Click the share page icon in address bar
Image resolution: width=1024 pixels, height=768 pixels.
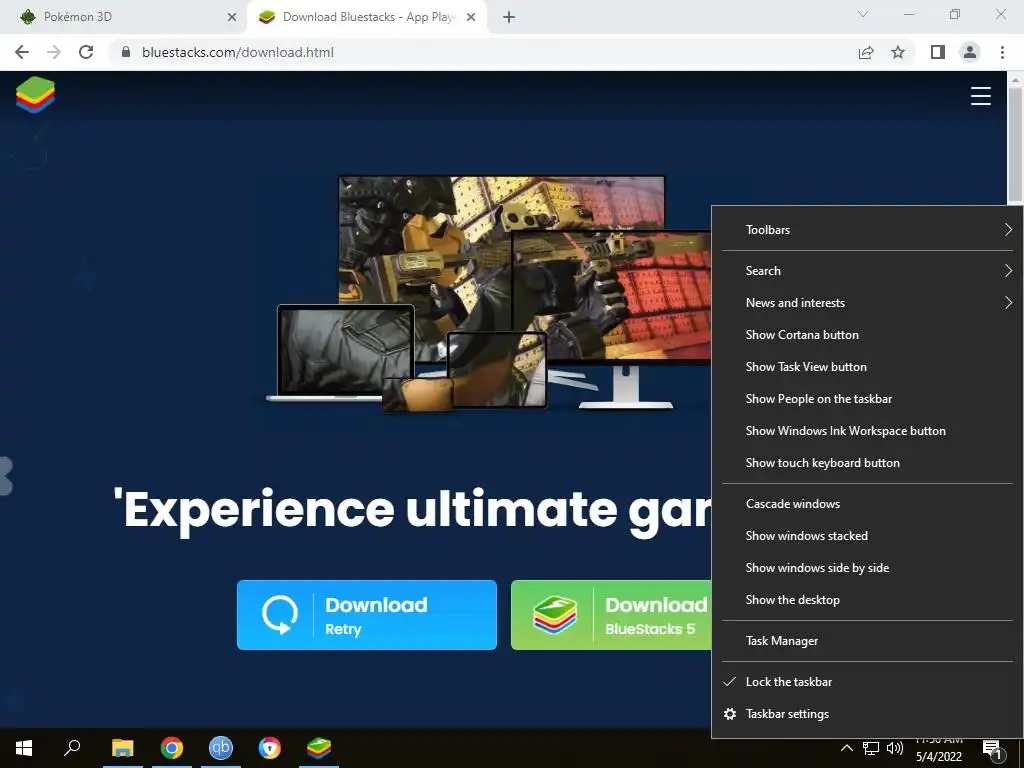pyautogui.click(x=866, y=52)
